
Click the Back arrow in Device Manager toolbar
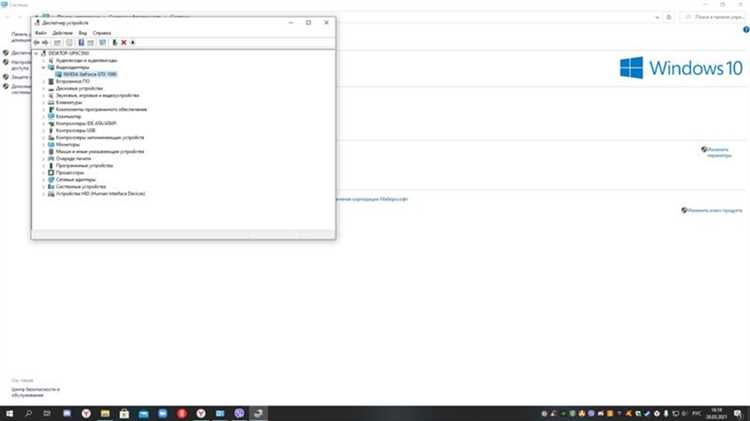tap(36, 43)
